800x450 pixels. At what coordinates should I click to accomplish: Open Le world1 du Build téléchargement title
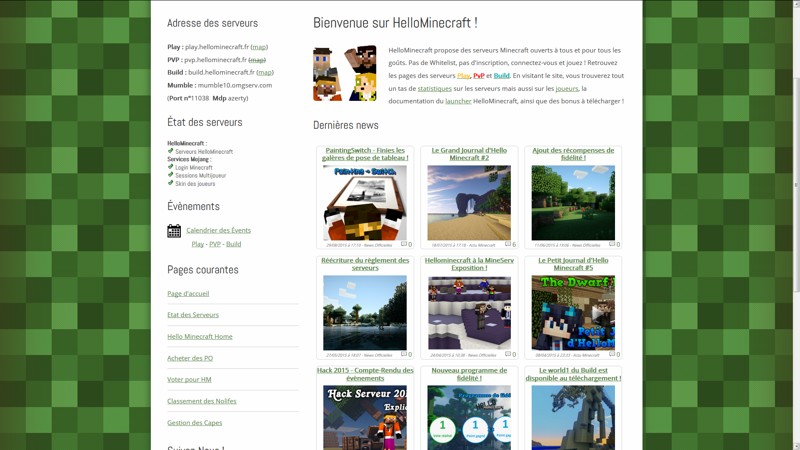point(573,374)
